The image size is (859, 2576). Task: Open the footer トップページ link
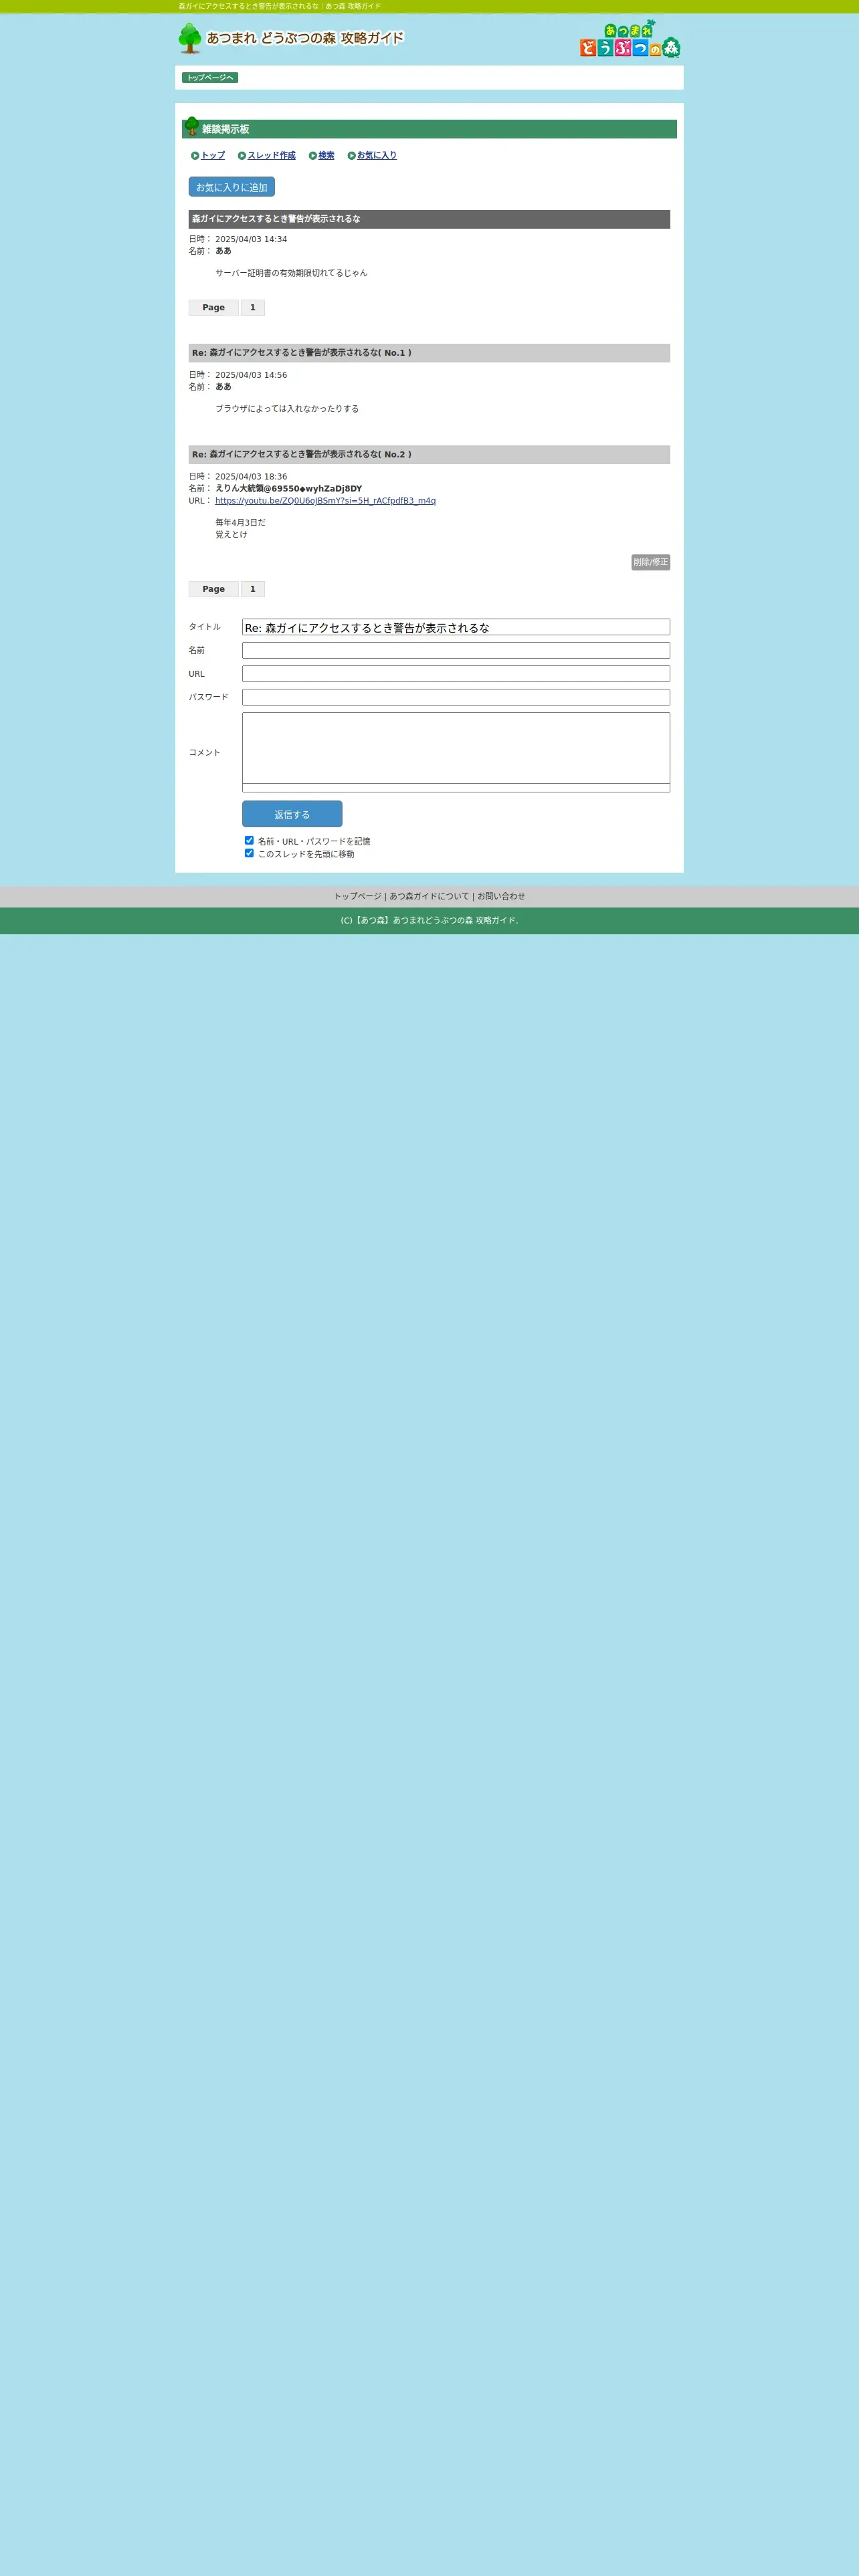357,897
